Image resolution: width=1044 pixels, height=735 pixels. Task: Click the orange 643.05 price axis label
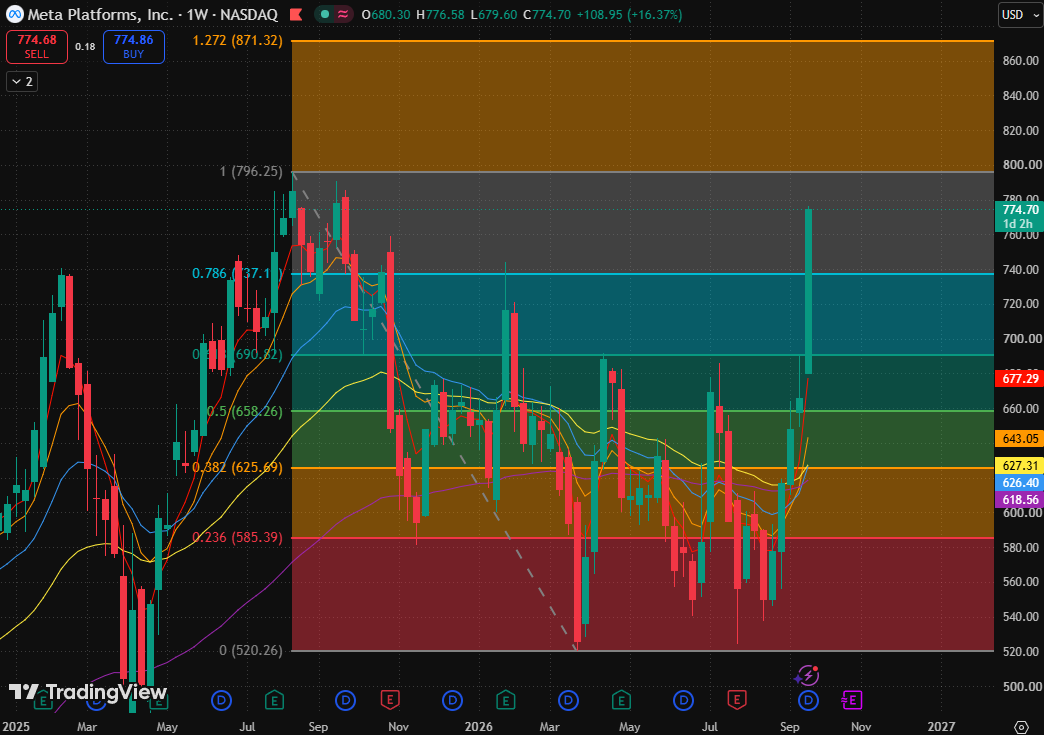coord(1019,439)
